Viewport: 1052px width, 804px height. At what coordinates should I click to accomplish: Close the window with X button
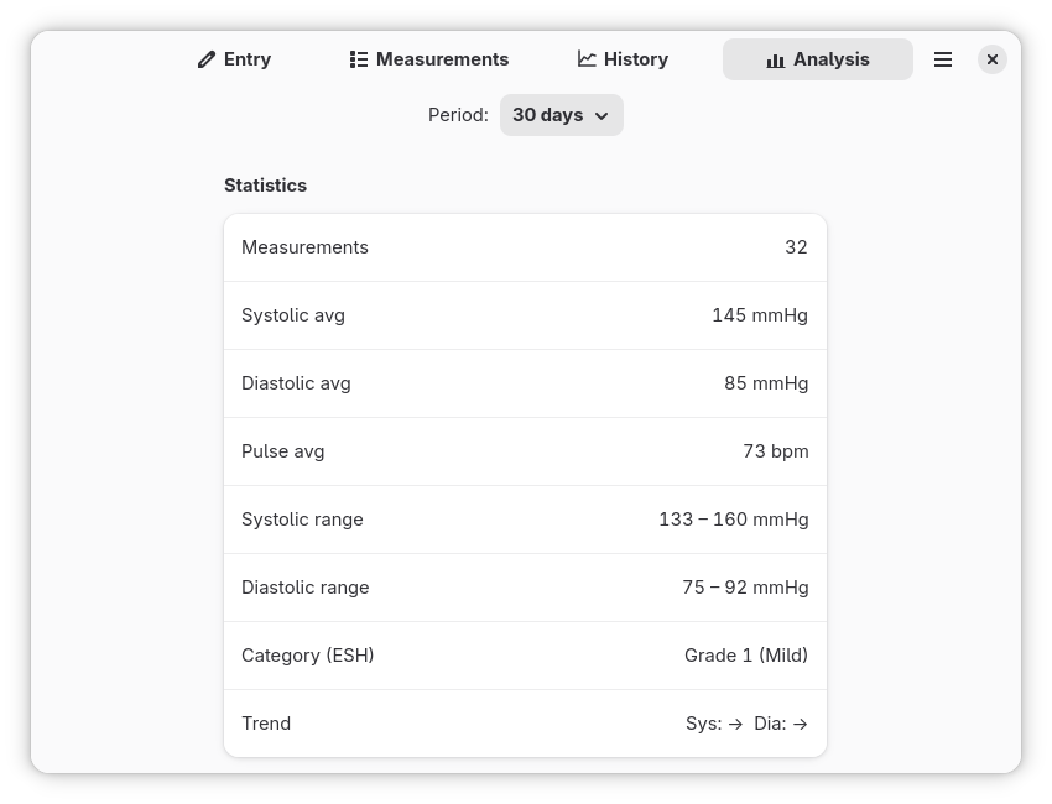[992, 60]
